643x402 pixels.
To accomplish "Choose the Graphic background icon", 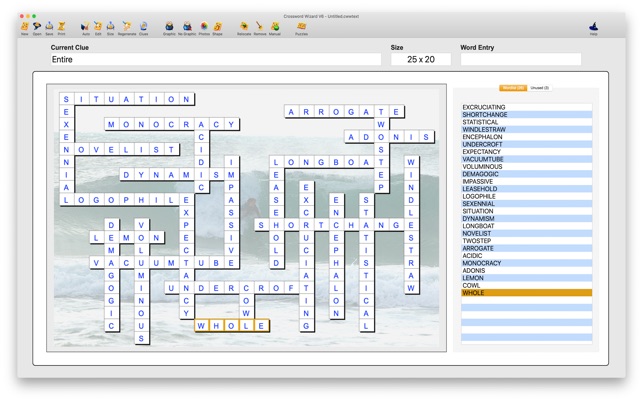I will [169, 26].
